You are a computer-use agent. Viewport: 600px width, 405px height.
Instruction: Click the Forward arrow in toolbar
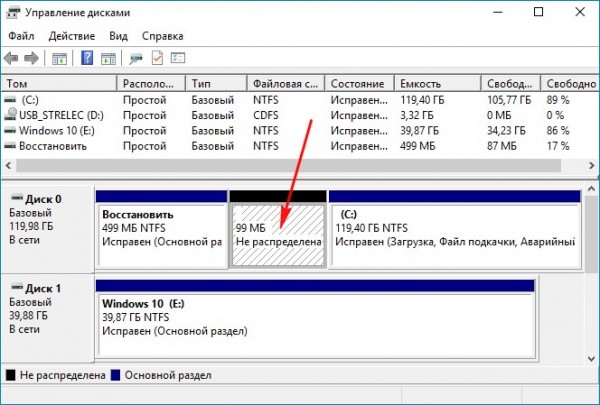click(31, 59)
